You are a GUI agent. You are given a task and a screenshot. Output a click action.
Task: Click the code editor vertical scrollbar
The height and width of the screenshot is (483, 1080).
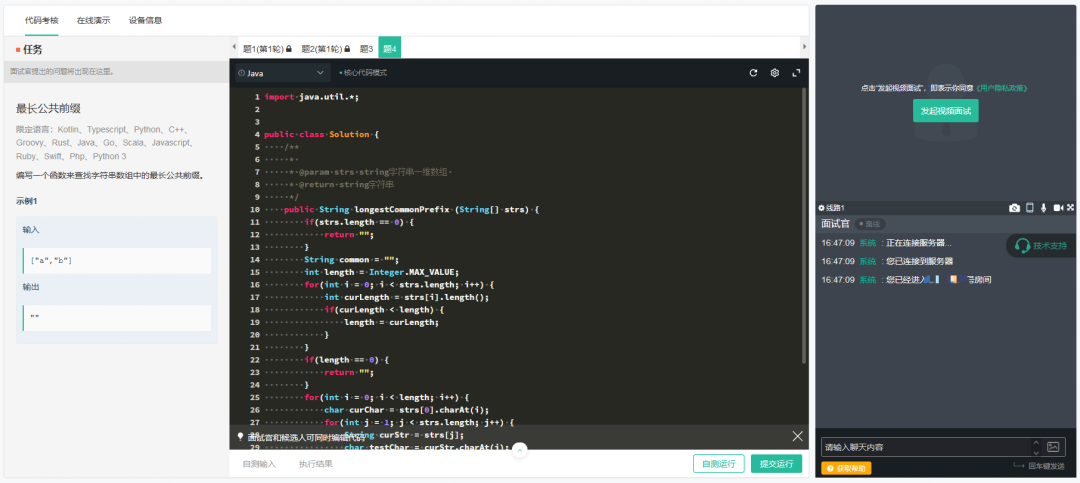click(x=804, y=226)
